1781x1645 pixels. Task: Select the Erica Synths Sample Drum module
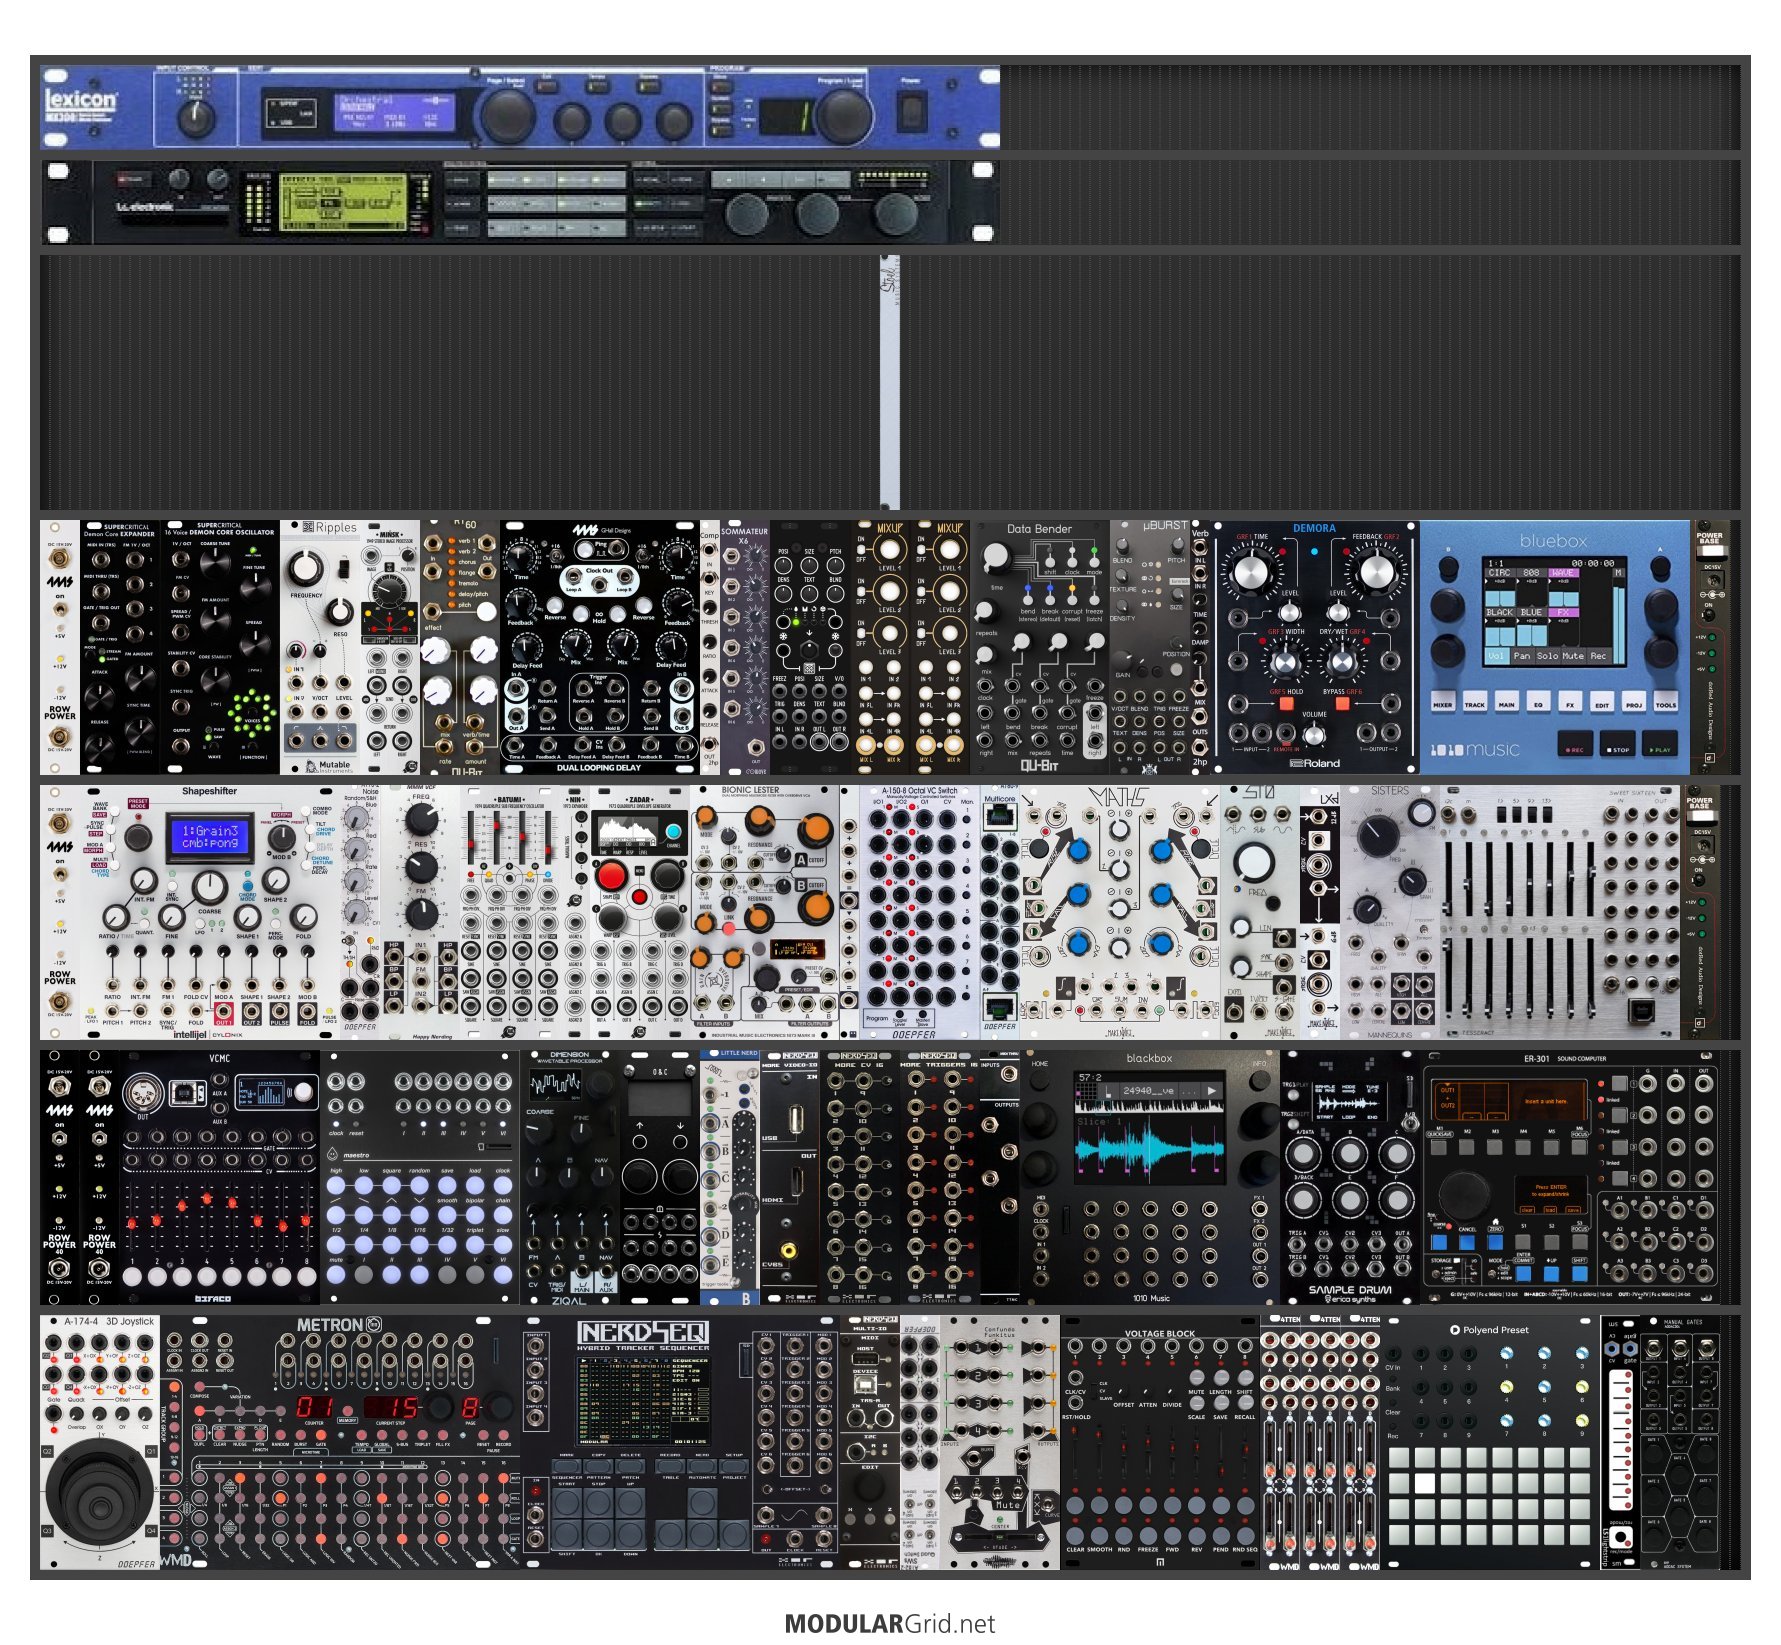click(1350, 1177)
